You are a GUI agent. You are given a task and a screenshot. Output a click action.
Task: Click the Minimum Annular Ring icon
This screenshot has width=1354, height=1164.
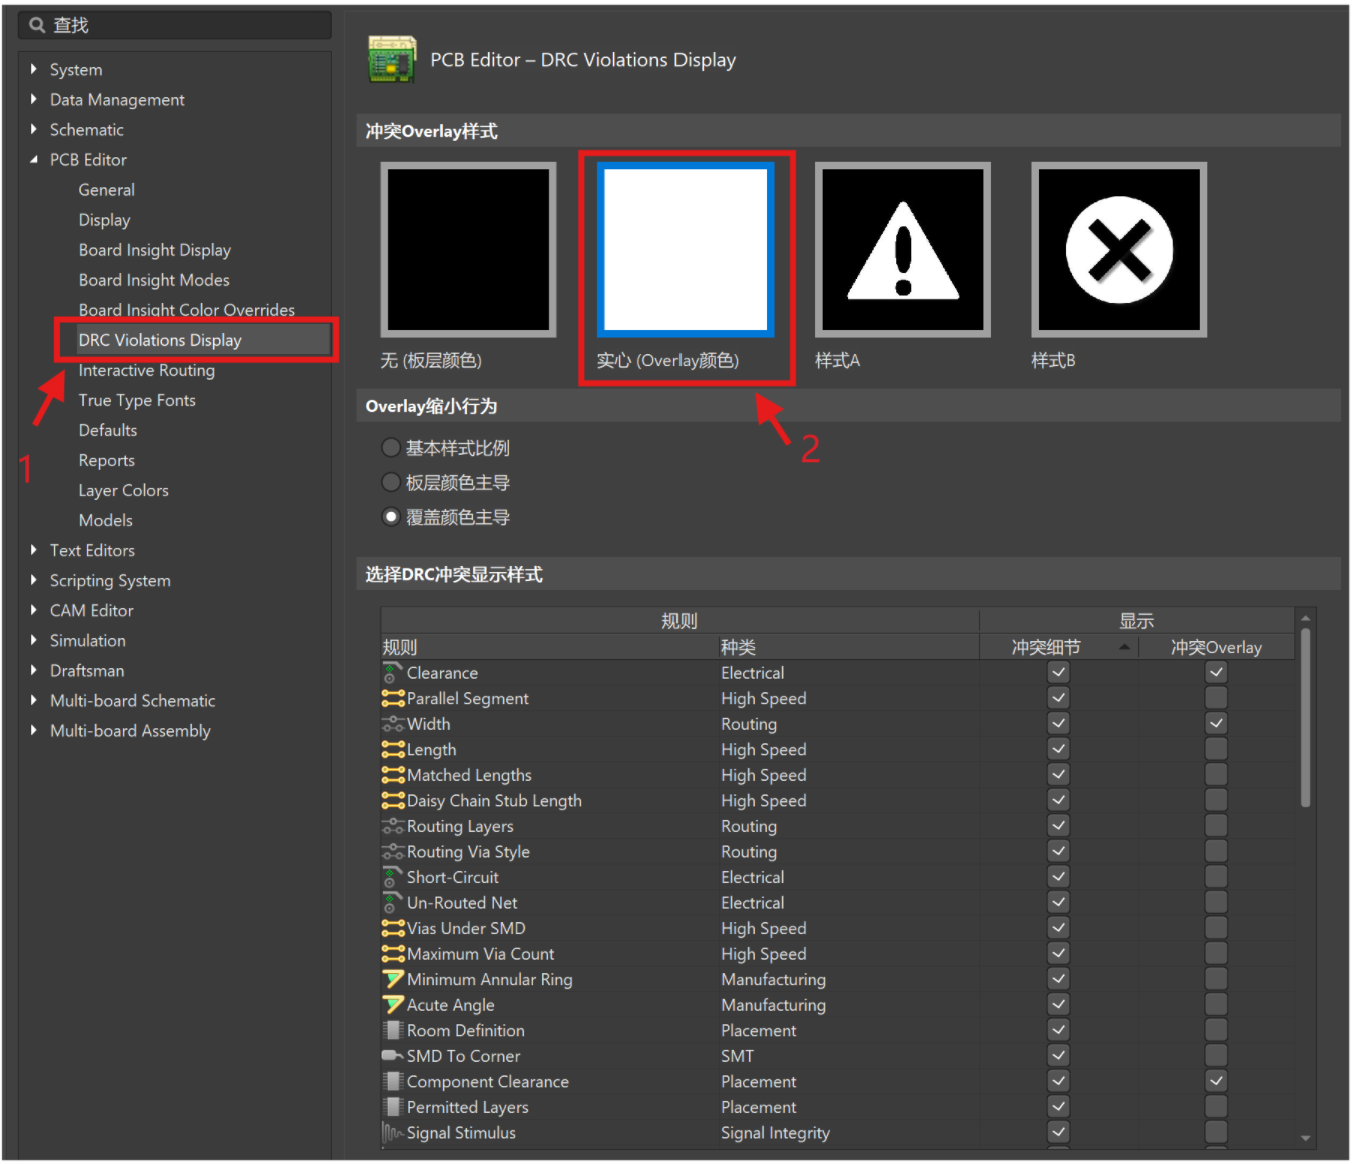click(393, 979)
